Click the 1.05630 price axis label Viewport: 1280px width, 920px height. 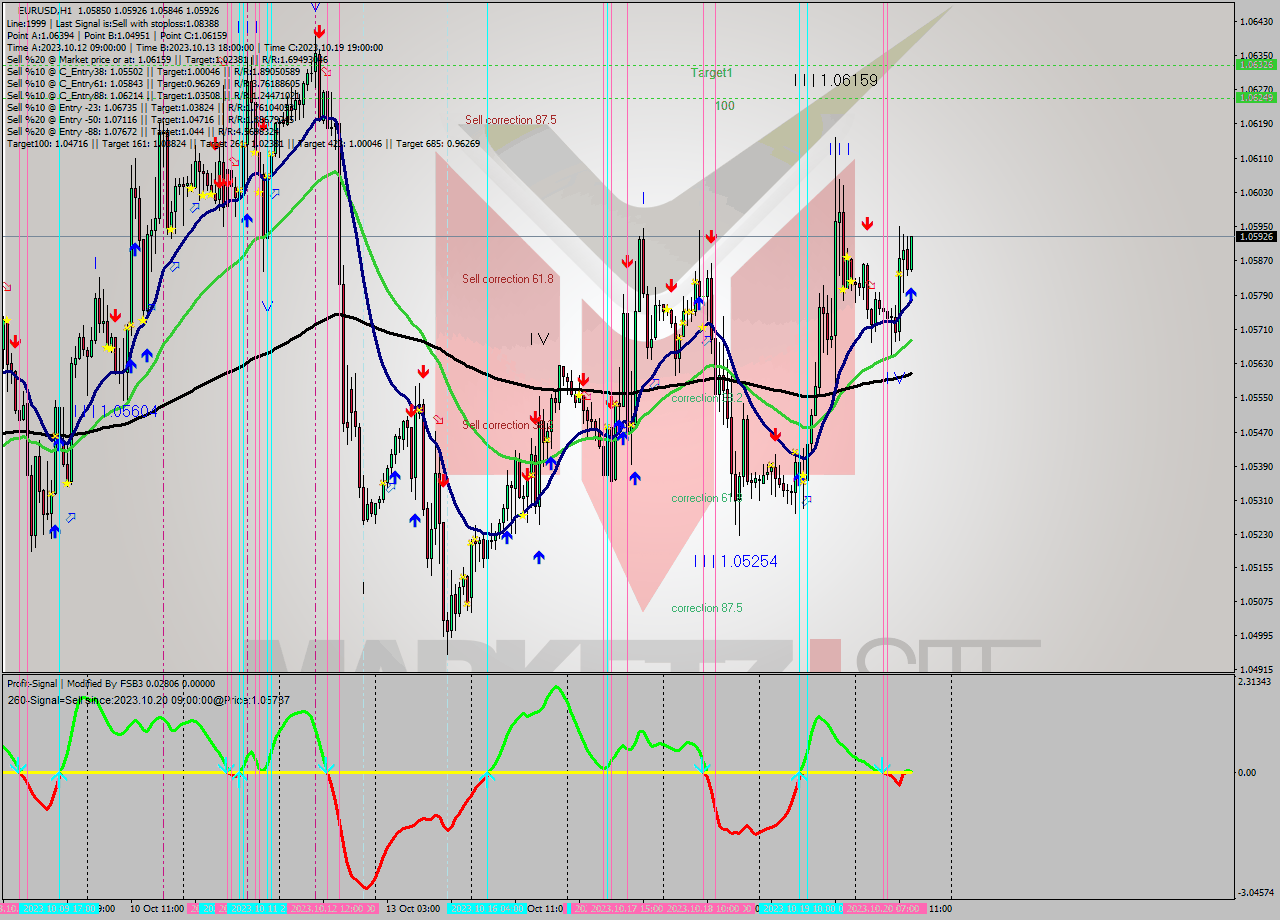[1256, 363]
